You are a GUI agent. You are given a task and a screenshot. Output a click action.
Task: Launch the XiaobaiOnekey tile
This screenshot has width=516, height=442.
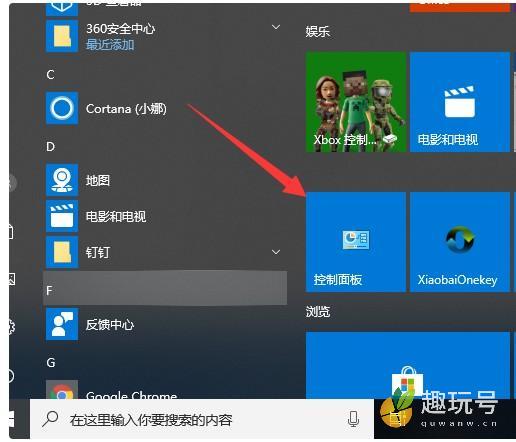click(460, 242)
